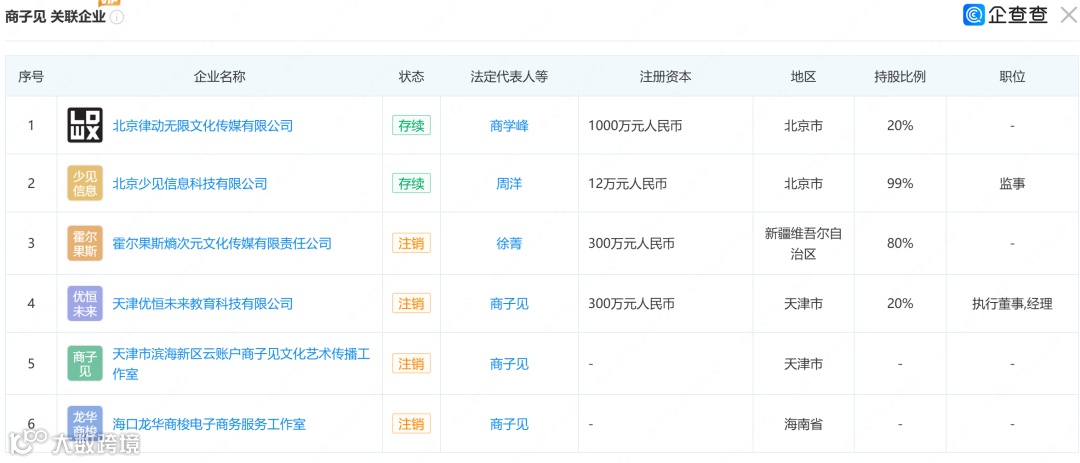Open 北京少见信息科技有限公司 link
This screenshot has height=463, width=1080.
[189, 183]
